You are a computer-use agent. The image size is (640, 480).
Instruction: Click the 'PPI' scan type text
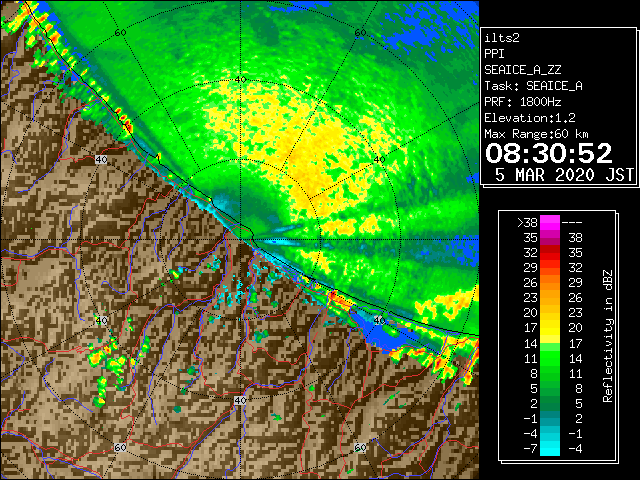tap(494, 54)
